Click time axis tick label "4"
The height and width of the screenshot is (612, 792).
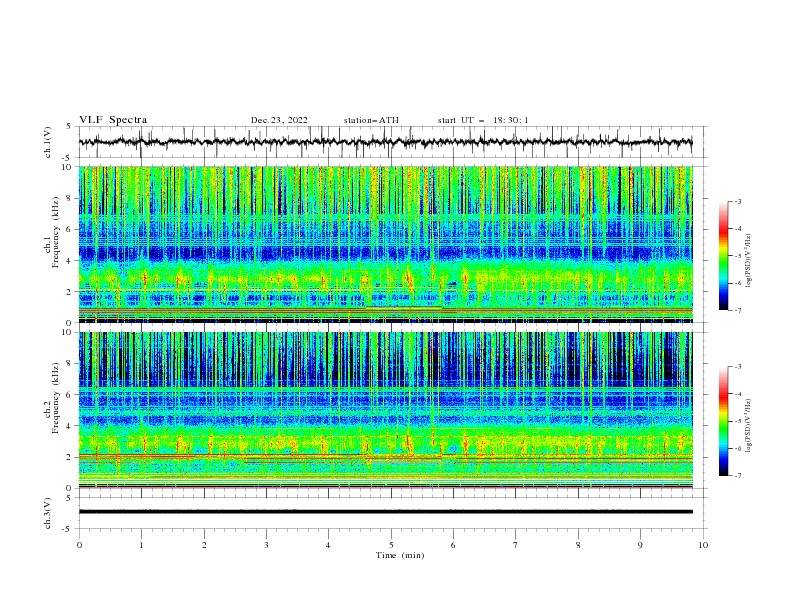point(328,545)
